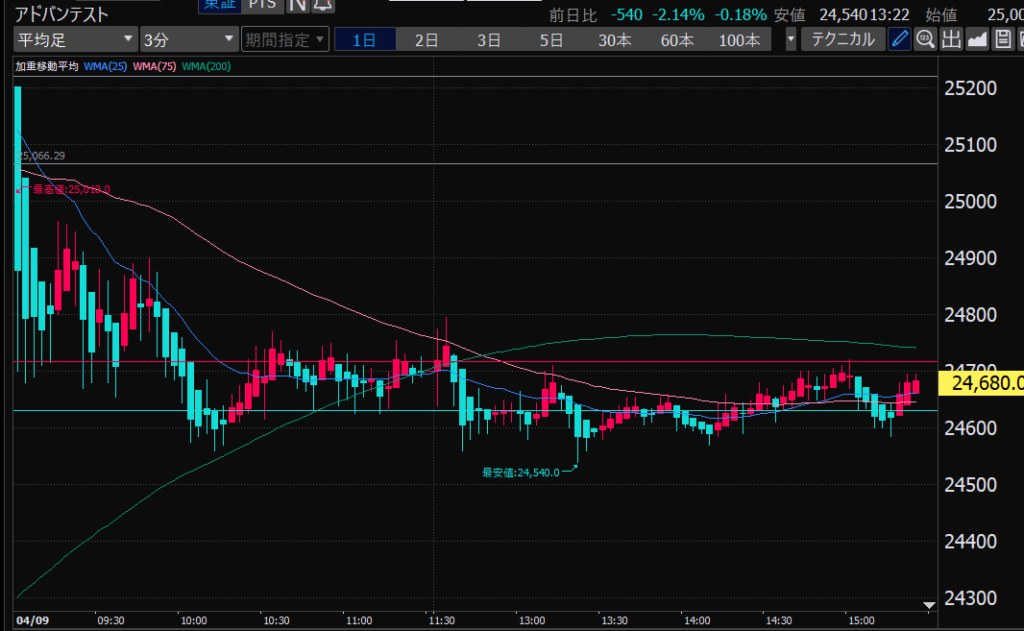Select the blue pencil drawing tool
Image resolution: width=1024 pixels, height=631 pixels.
point(900,40)
